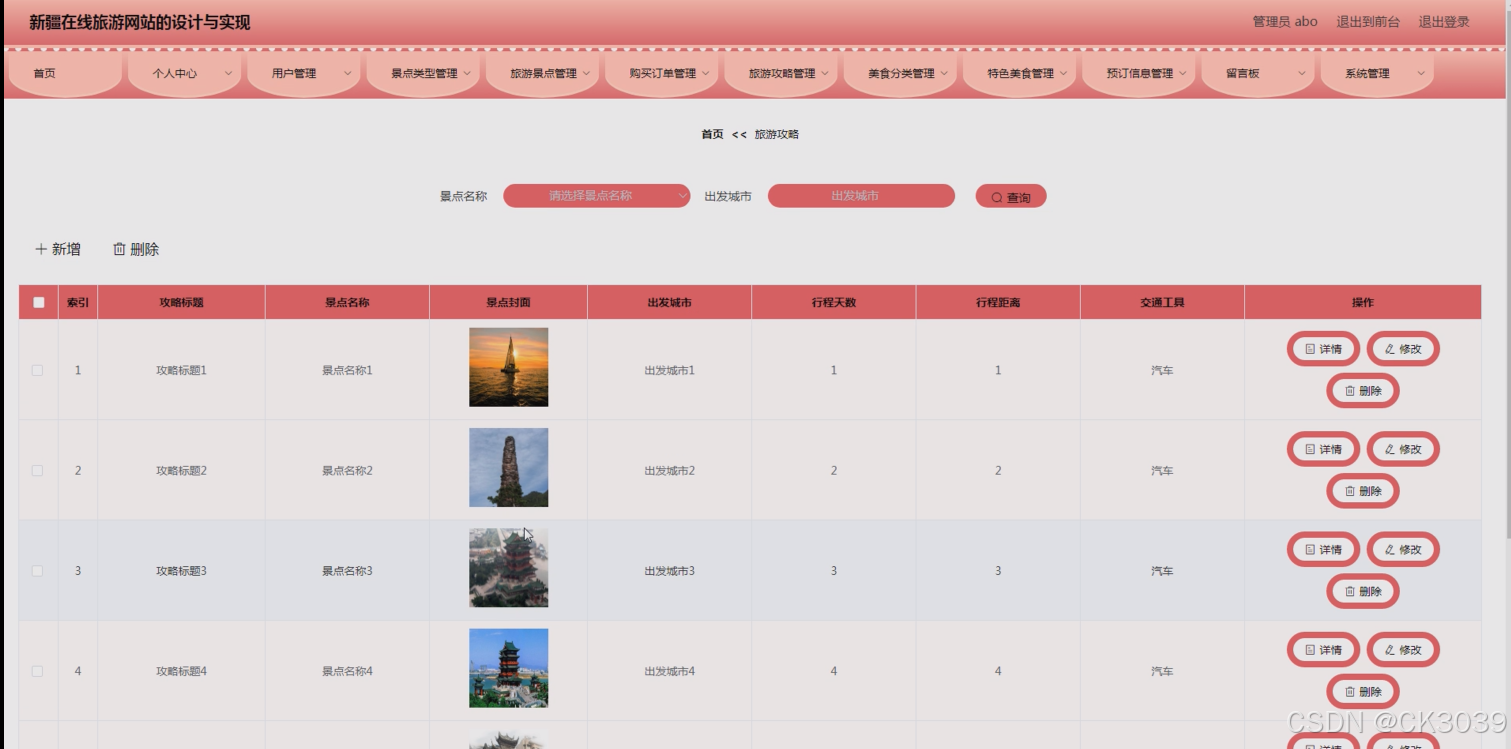The height and width of the screenshot is (749, 1511).
Task: Check the checkbox for row 攻略标题2
Action: (x=38, y=470)
